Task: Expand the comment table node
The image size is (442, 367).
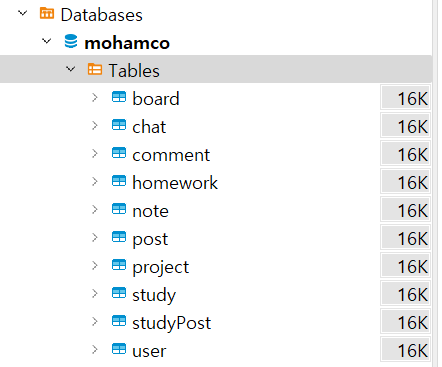Action: (x=95, y=153)
